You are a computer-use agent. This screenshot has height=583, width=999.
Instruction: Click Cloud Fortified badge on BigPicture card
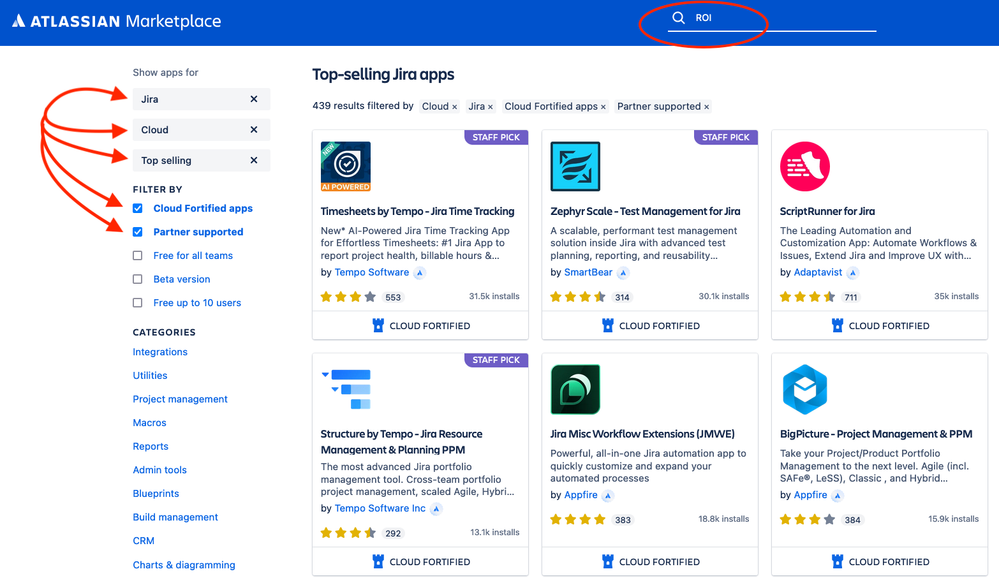click(880, 561)
